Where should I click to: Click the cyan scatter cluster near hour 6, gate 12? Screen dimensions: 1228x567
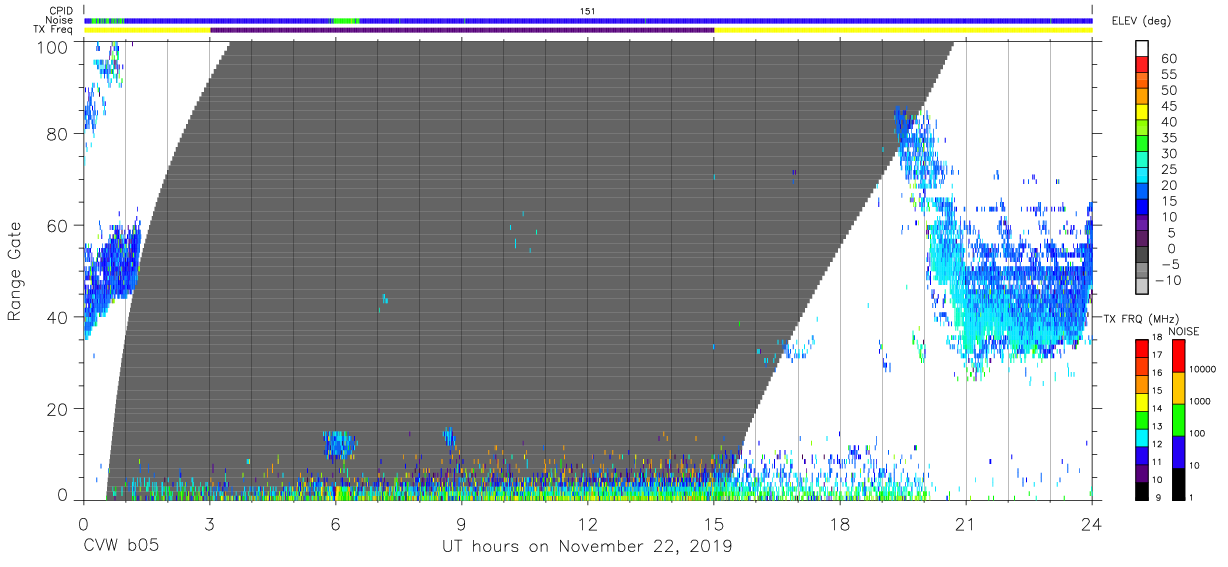coord(339,443)
